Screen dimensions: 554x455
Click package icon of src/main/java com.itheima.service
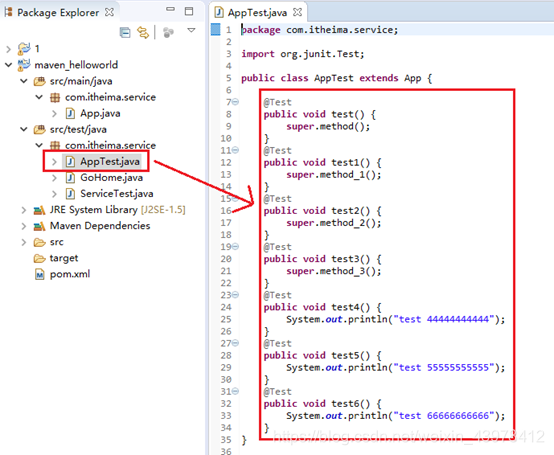[55, 98]
